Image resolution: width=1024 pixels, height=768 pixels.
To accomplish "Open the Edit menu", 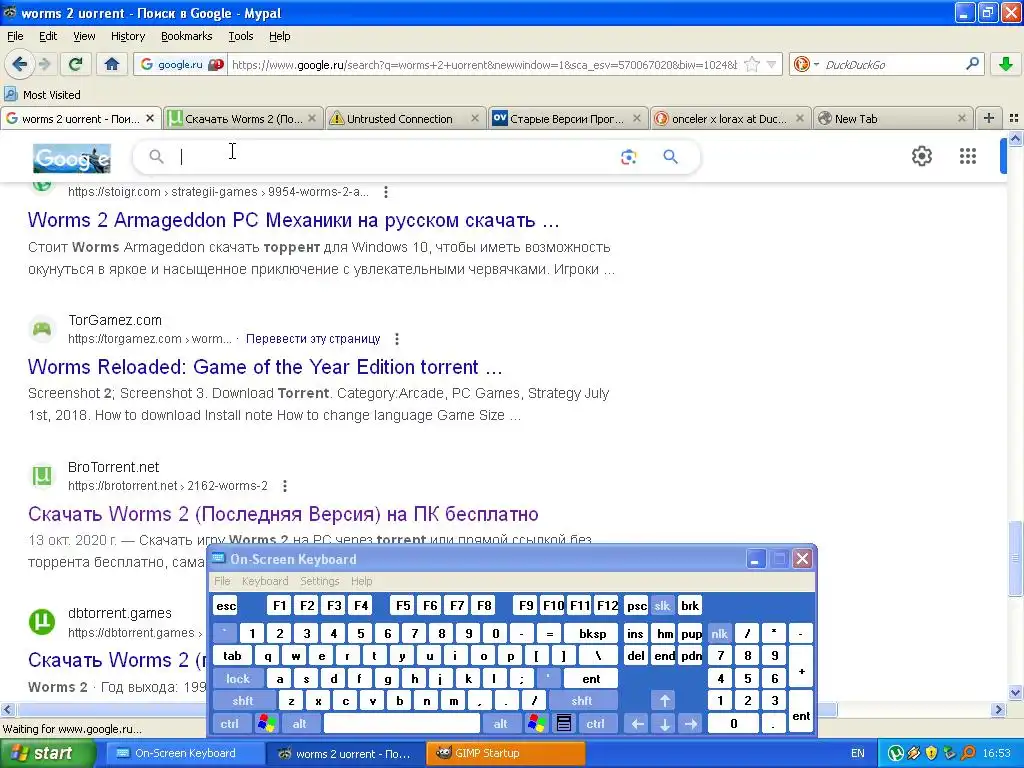I will point(48,36).
